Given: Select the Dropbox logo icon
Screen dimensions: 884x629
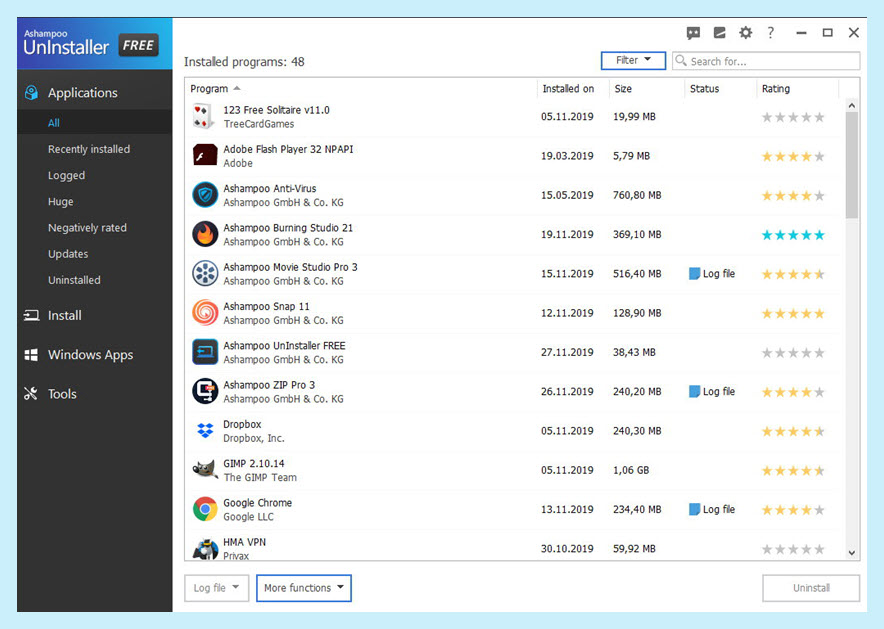Looking at the screenshot, I should (x=205, y=431).
